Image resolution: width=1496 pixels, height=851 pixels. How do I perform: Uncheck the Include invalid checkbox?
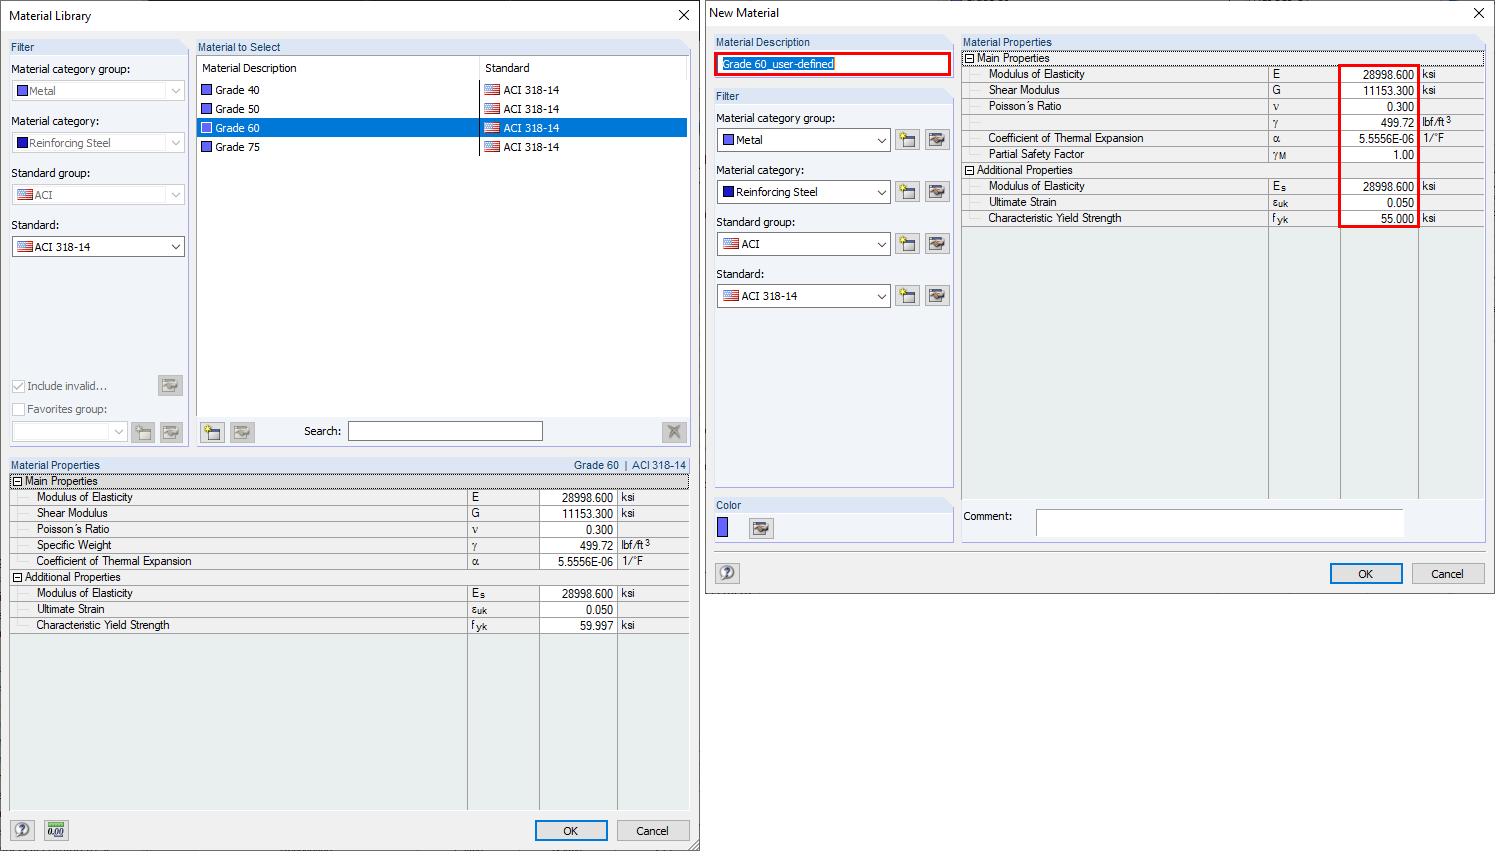click(17, 386)
